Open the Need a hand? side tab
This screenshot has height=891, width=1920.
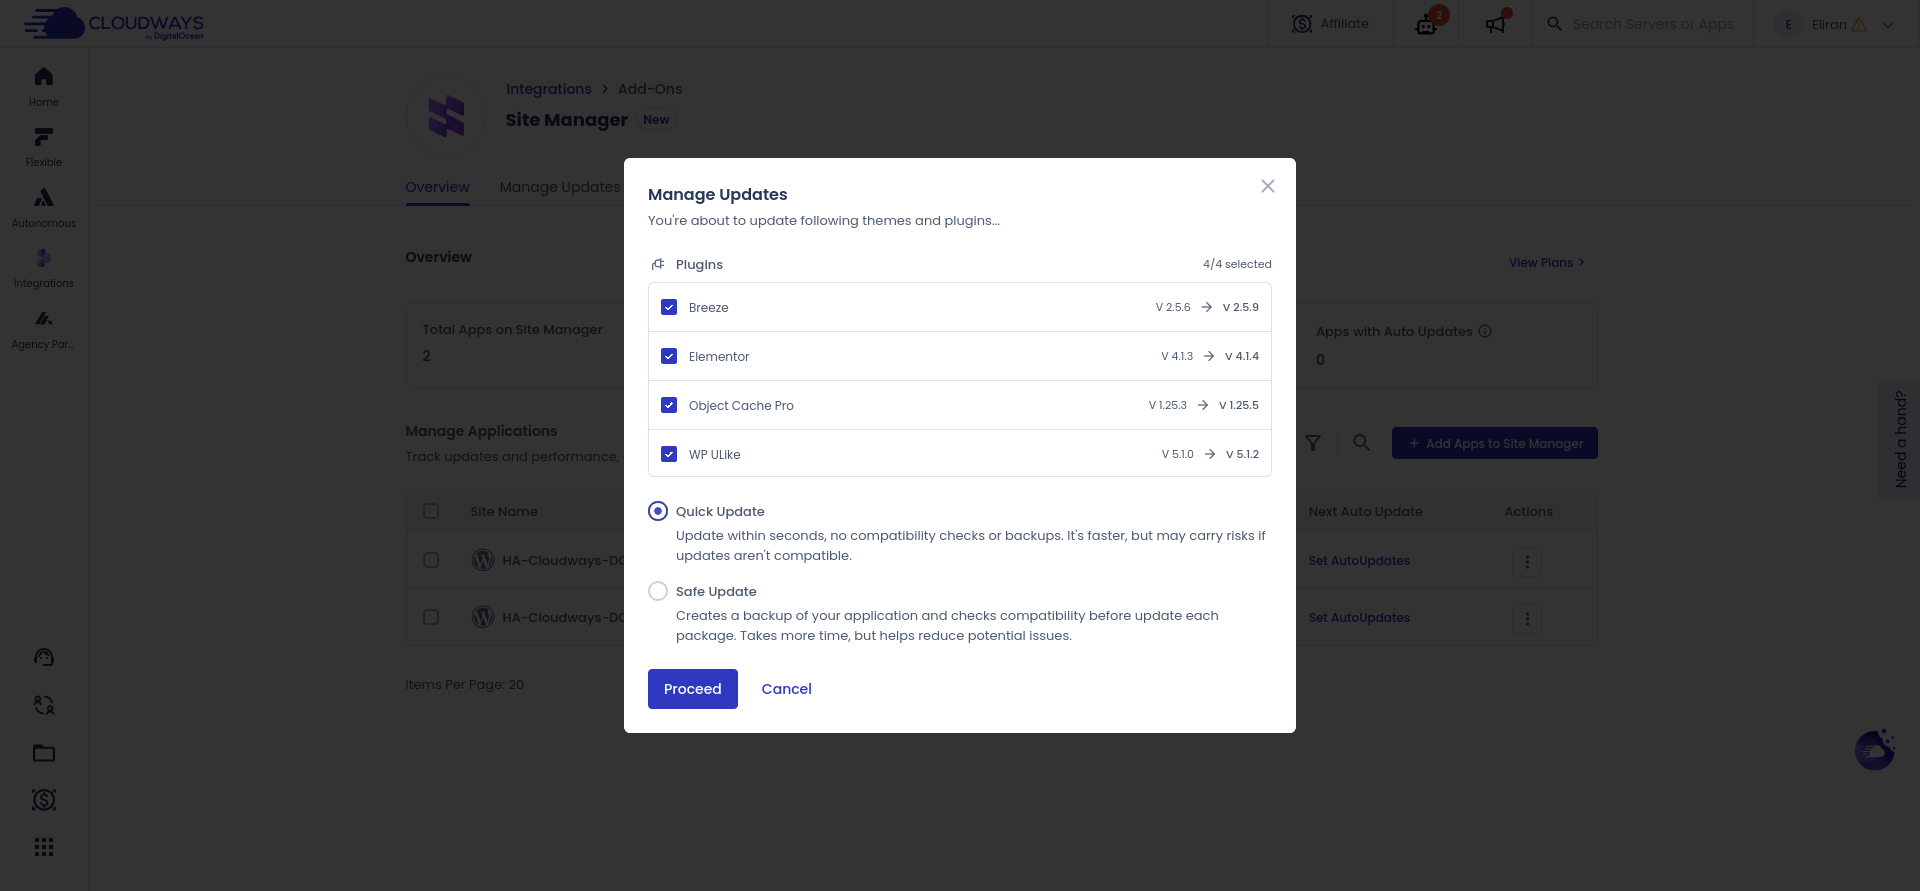click(x=1900, y=439)
